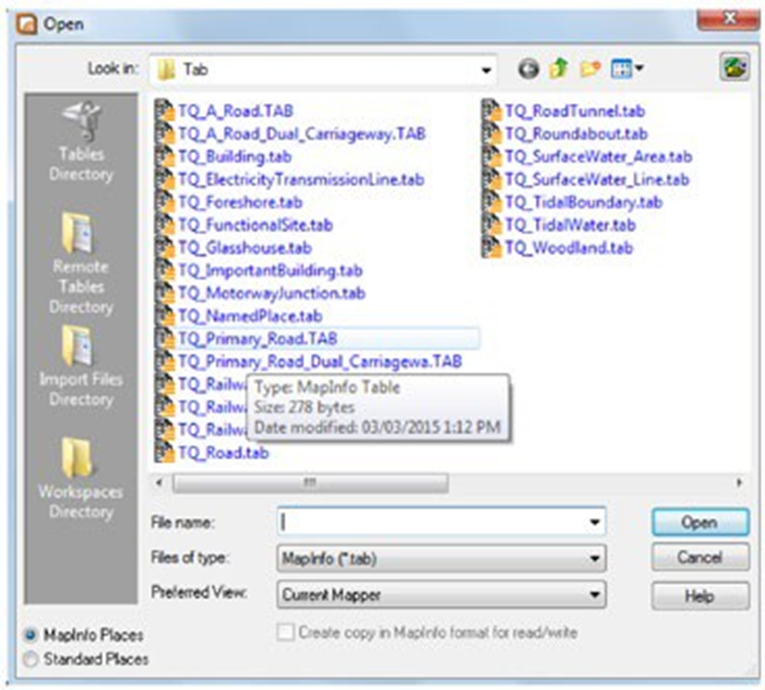Expand the Look in folder dropdown
This screenshot has height=690, width=765.
coord(486,70)
